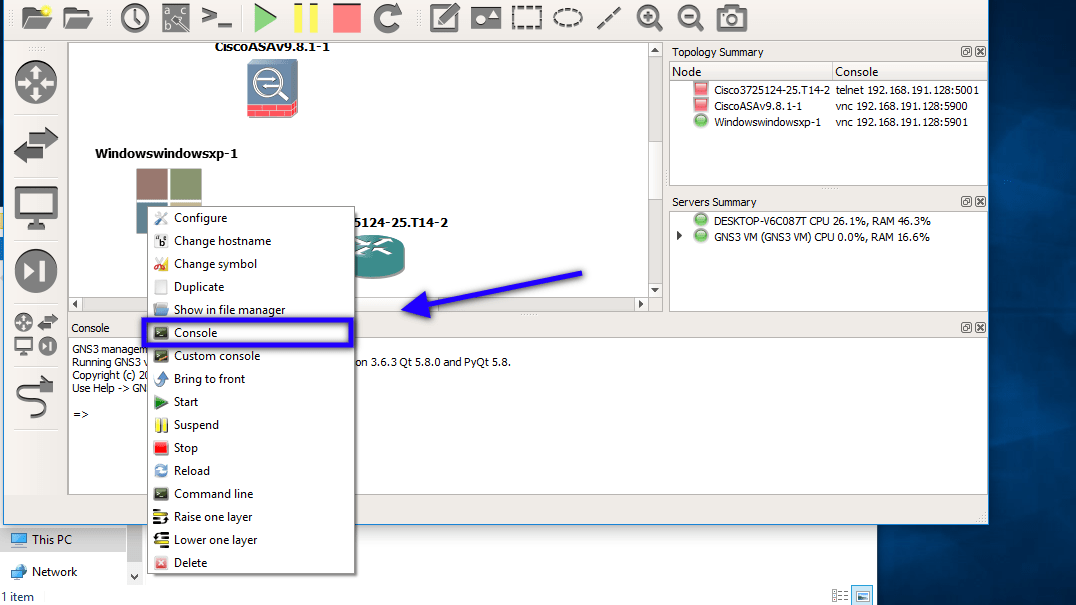The image size is (1076, 605).
Task: Close the Servers Summary panel
Action: point(981,202)
